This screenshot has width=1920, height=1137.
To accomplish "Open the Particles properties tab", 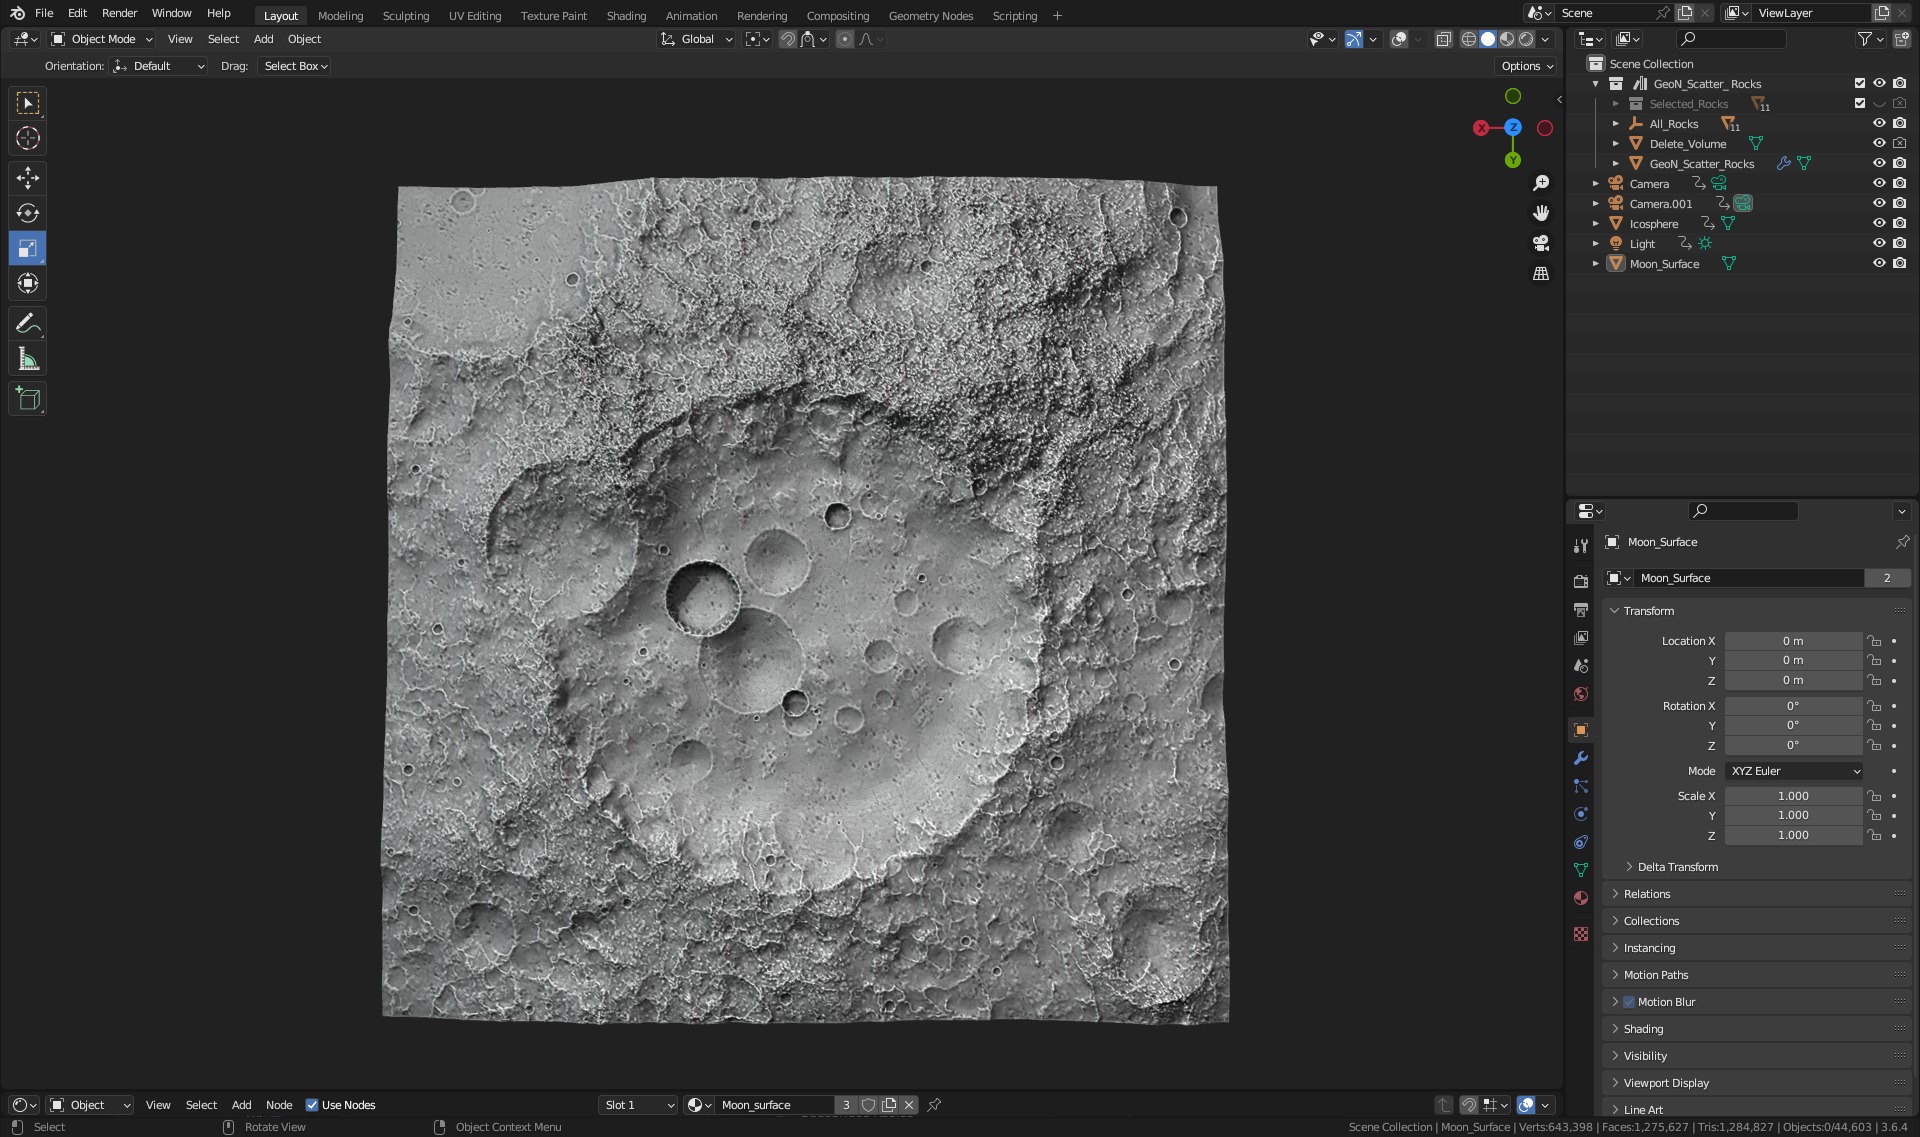I will click(x=1581, y=786).
